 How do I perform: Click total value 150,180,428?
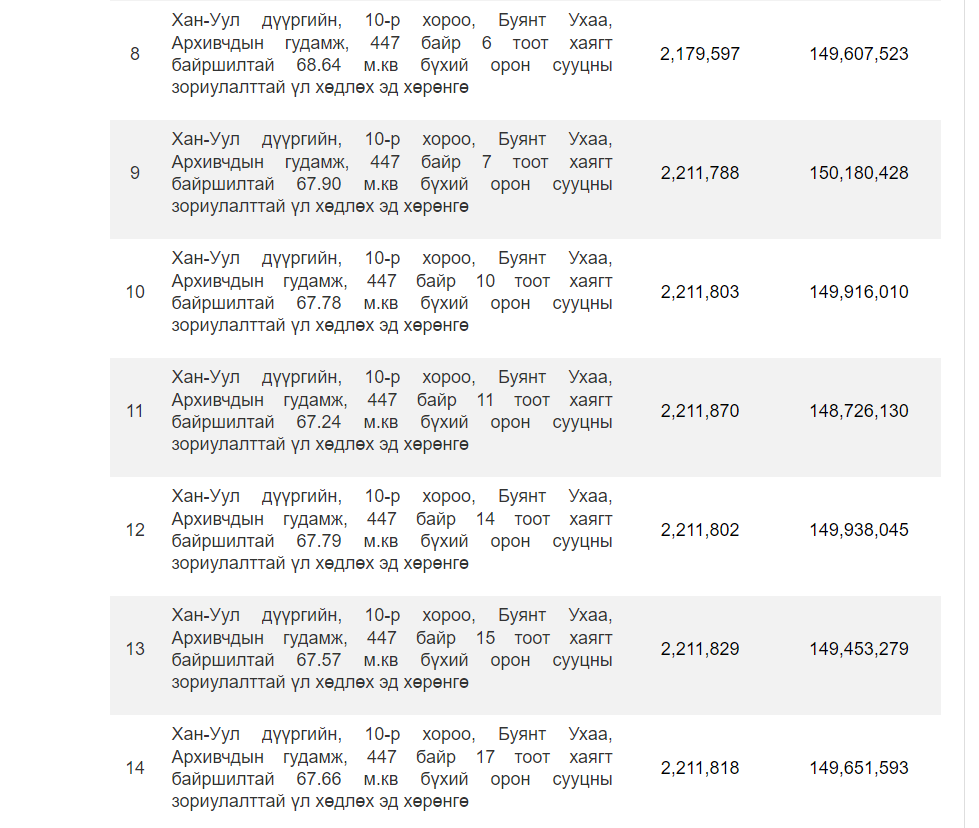pyautogui.click(x=858, y=173)
